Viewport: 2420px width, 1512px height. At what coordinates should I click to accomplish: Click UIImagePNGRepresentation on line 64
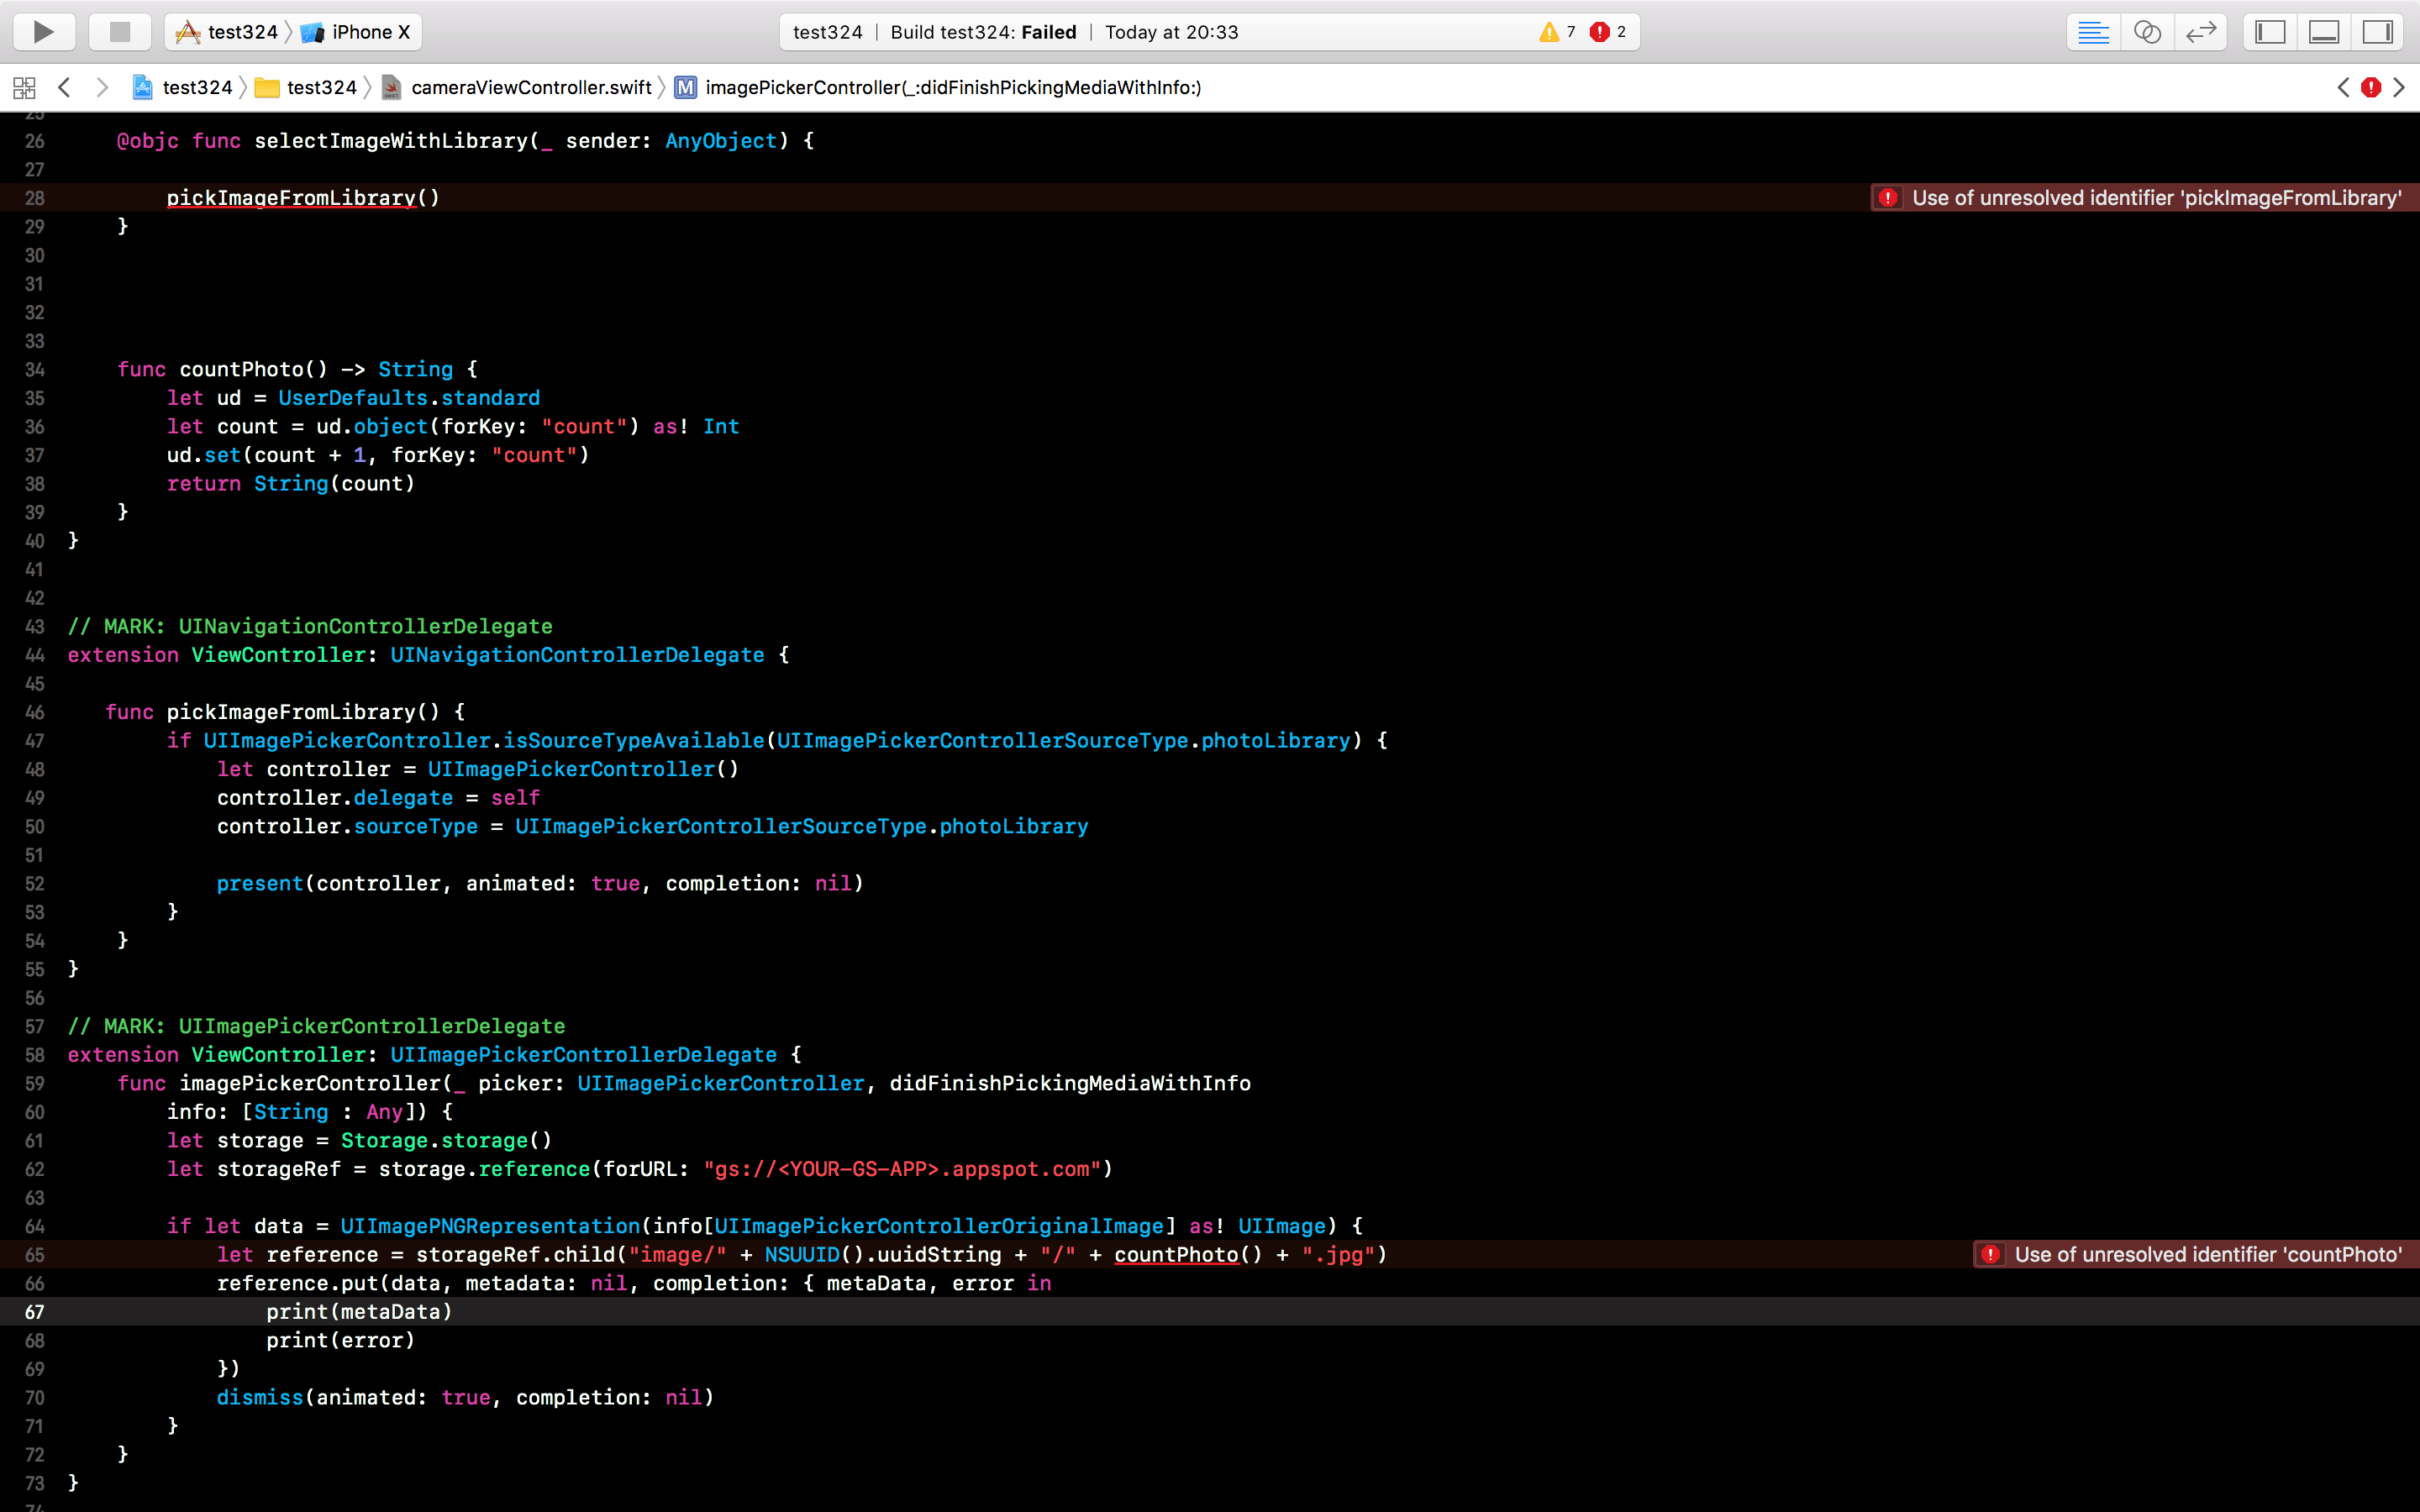[x=490, y=1227]
